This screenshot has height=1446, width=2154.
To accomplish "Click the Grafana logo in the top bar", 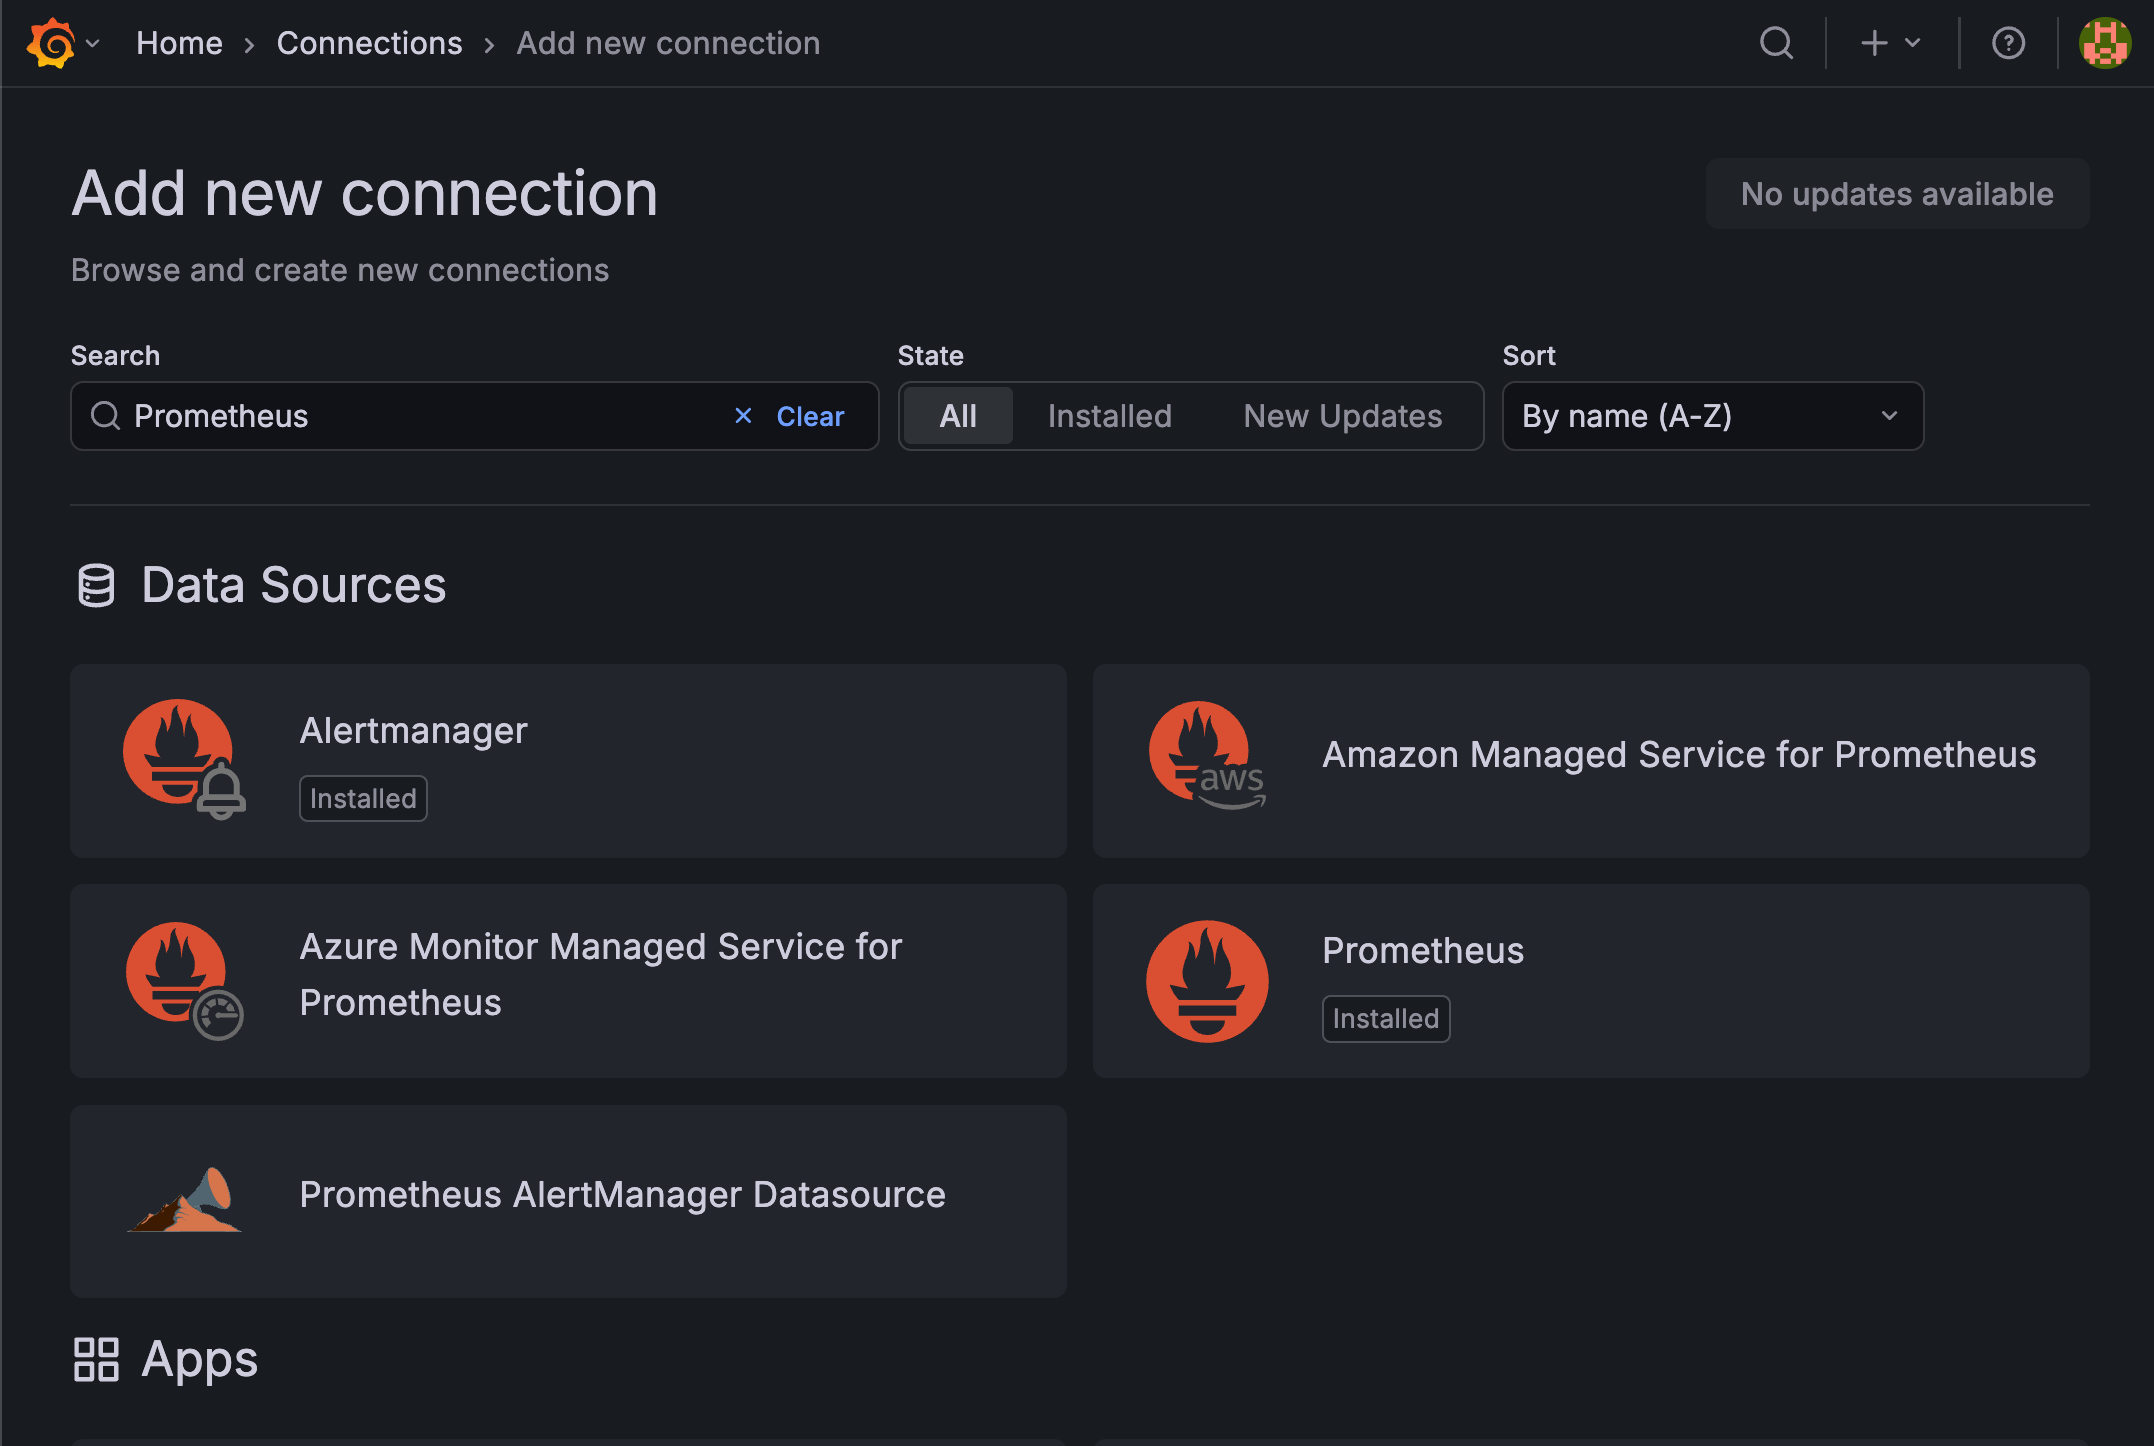I will pos(52,43).
